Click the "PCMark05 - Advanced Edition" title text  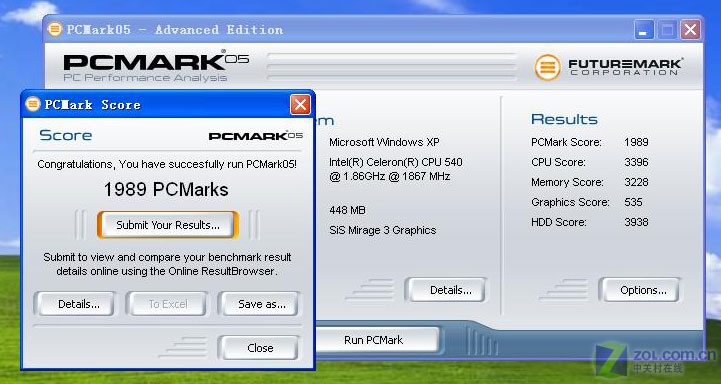point(175,30)
